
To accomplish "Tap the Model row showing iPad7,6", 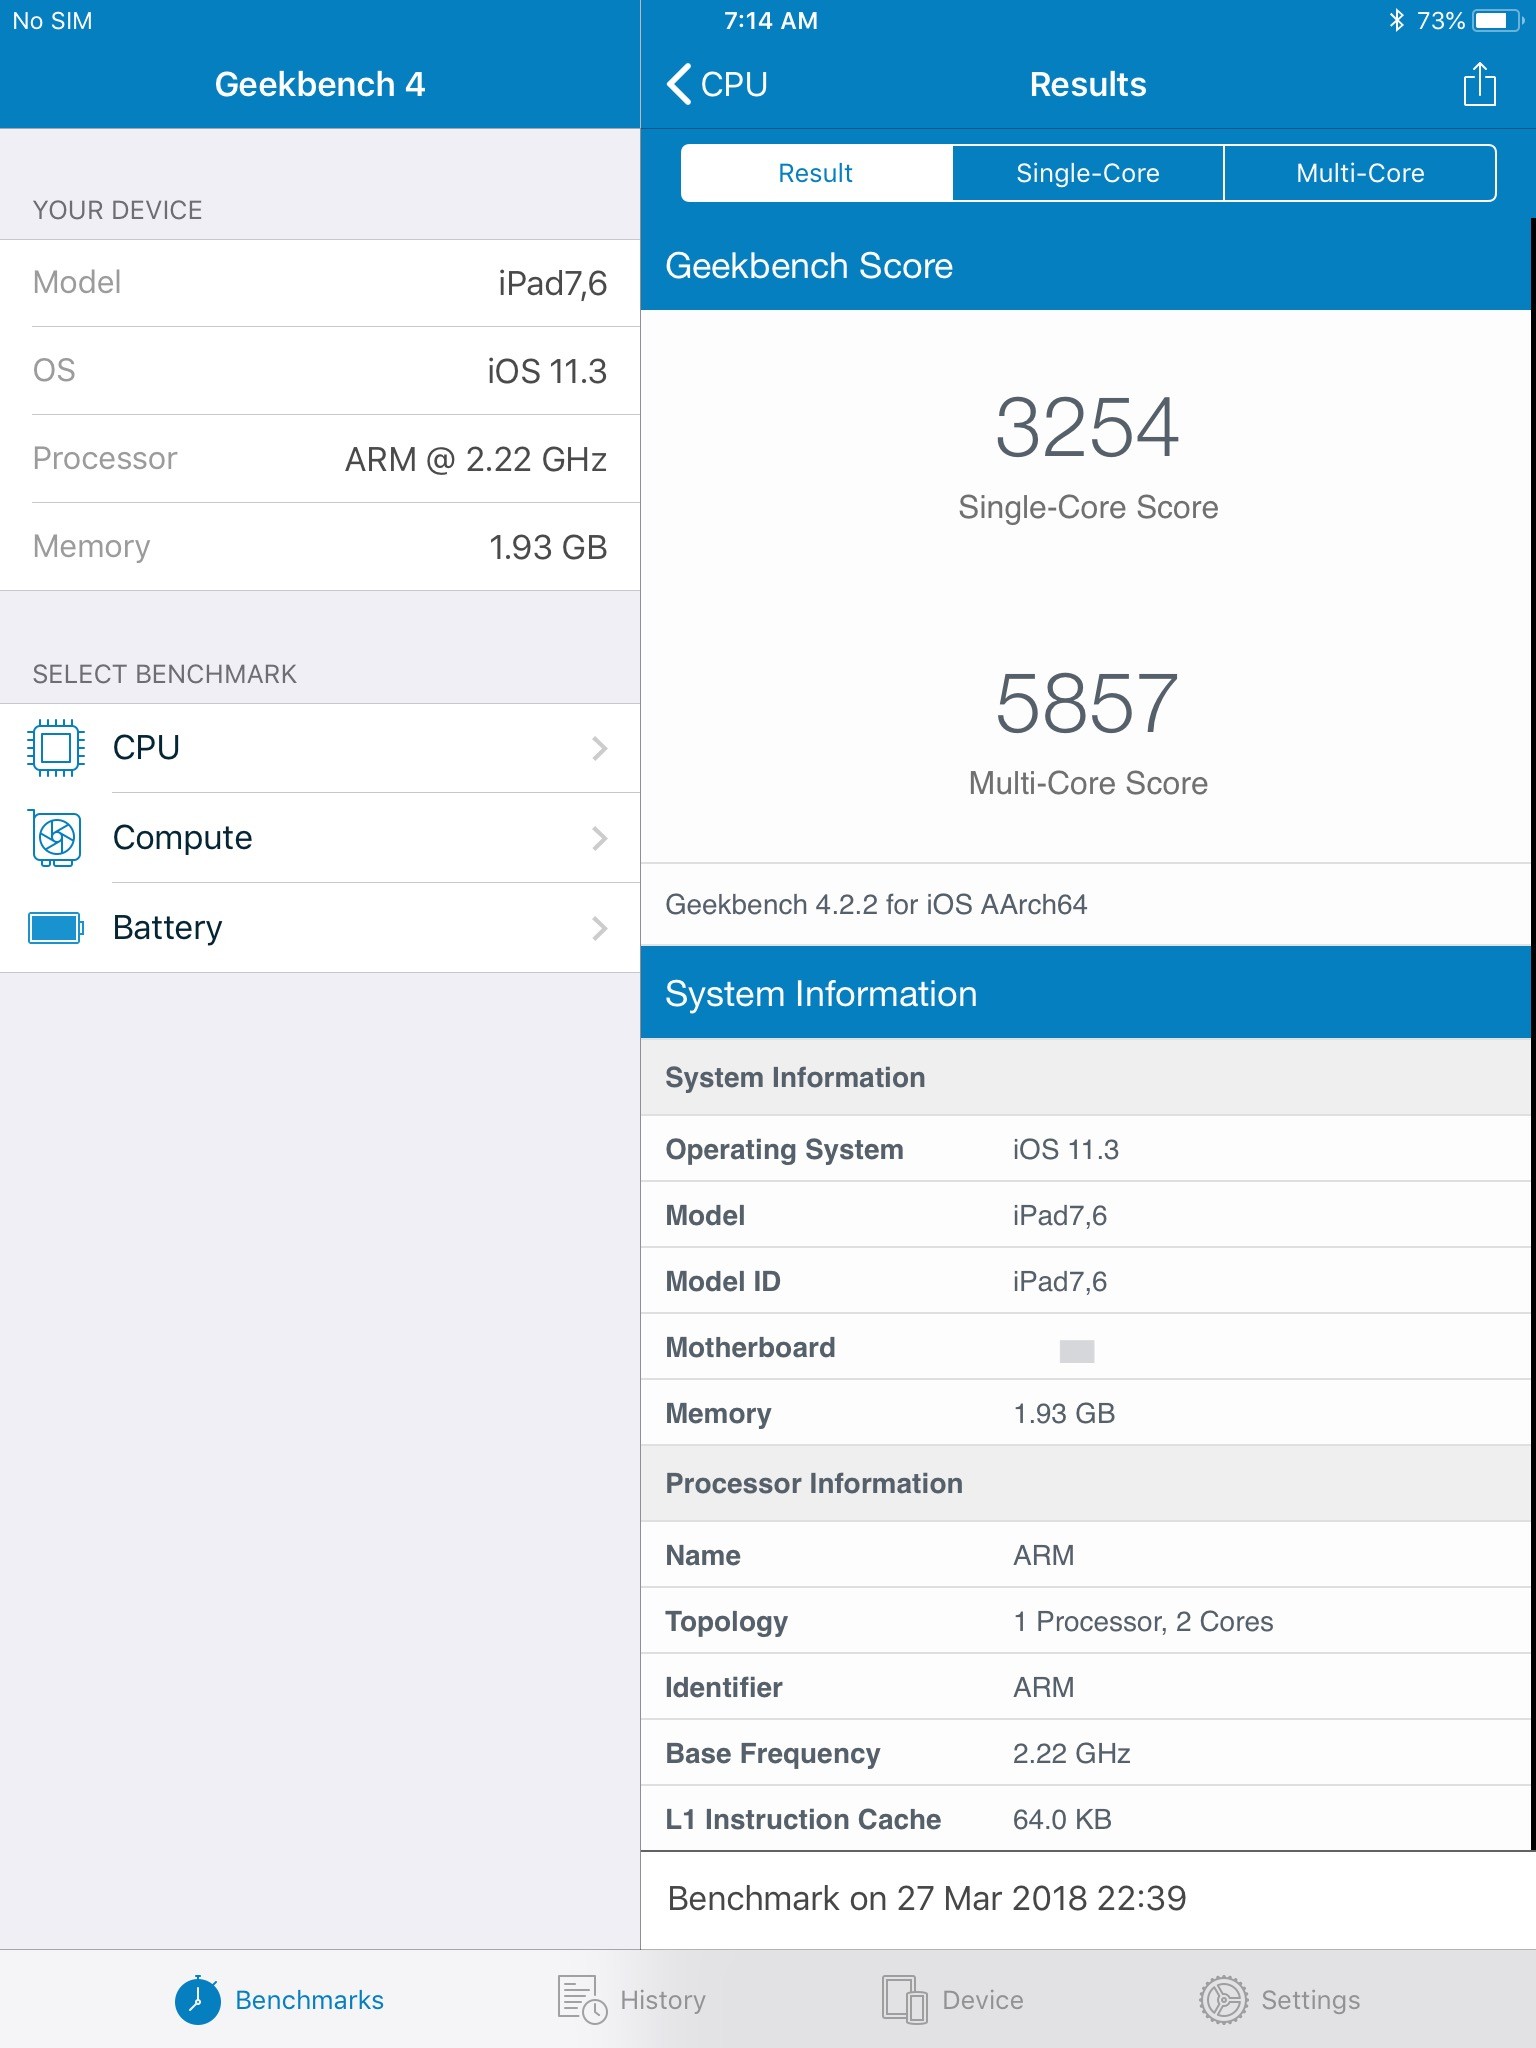I will pos(320,283).
